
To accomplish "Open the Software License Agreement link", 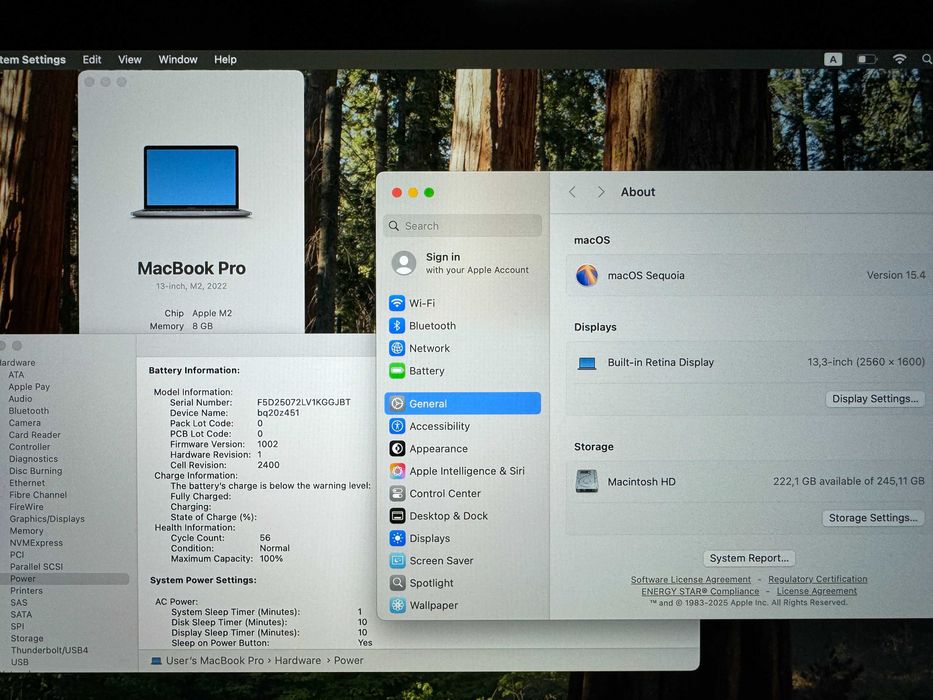I will [x=691, y=579].
